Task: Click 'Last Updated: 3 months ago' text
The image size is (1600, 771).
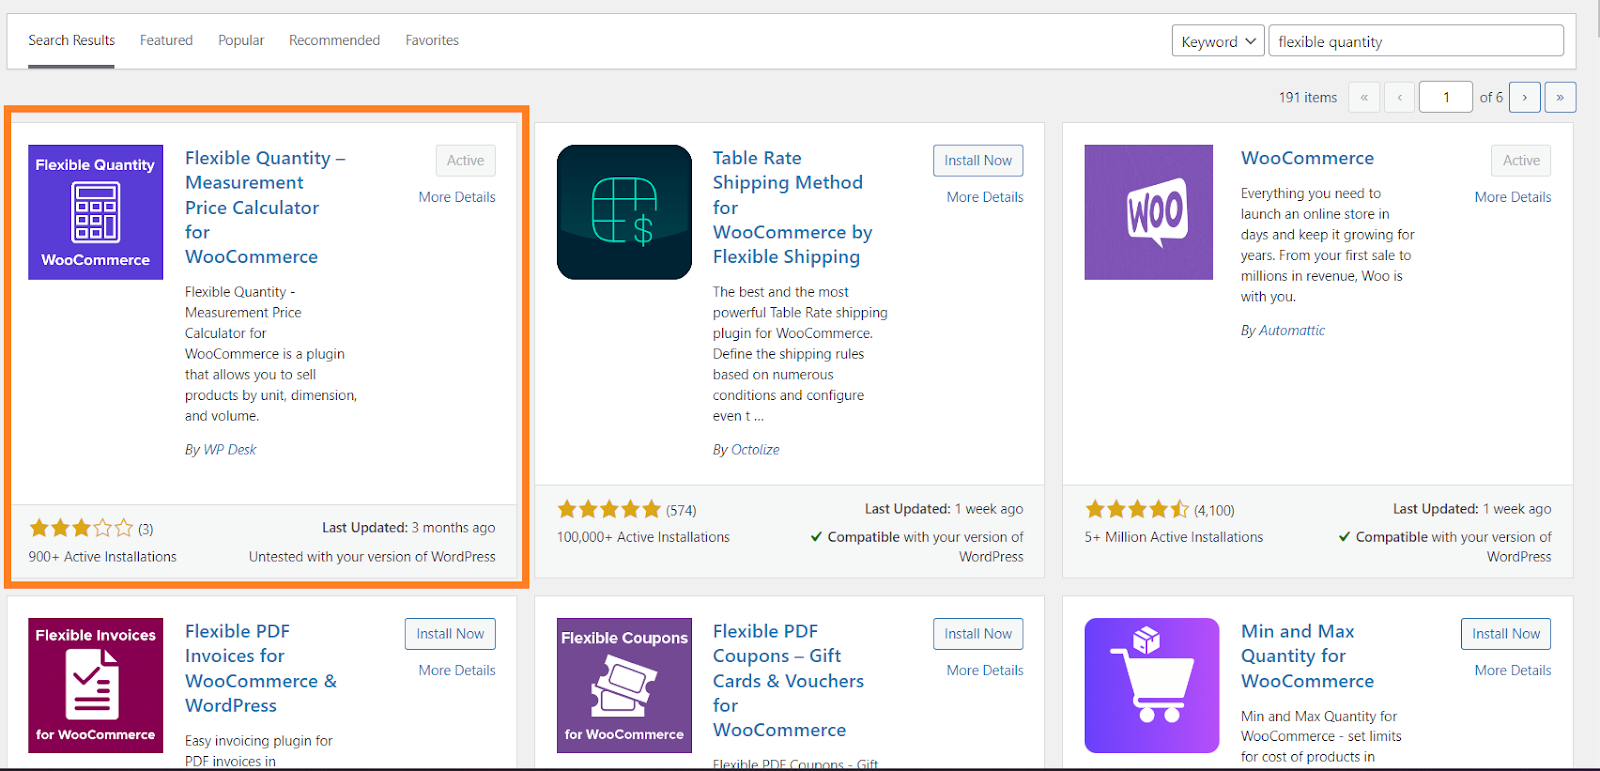Action: coord(408,528)
